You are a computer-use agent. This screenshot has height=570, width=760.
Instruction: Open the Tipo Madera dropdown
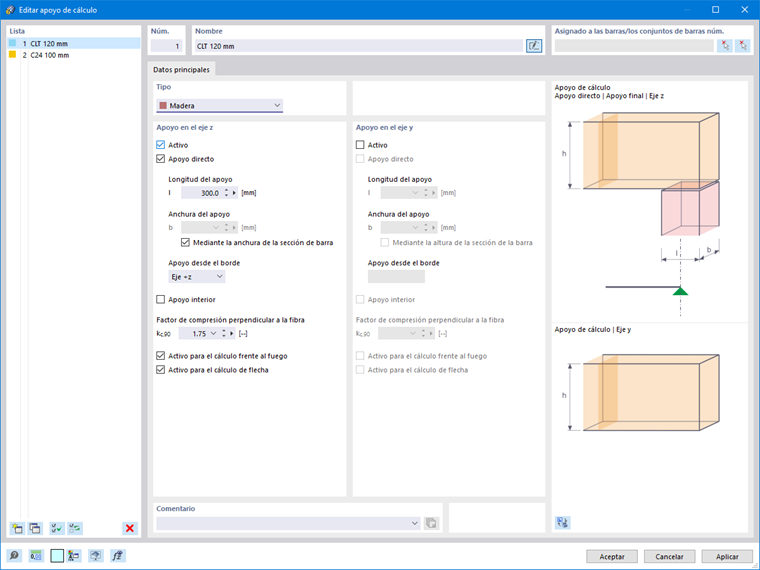click(x=220, y=105)
